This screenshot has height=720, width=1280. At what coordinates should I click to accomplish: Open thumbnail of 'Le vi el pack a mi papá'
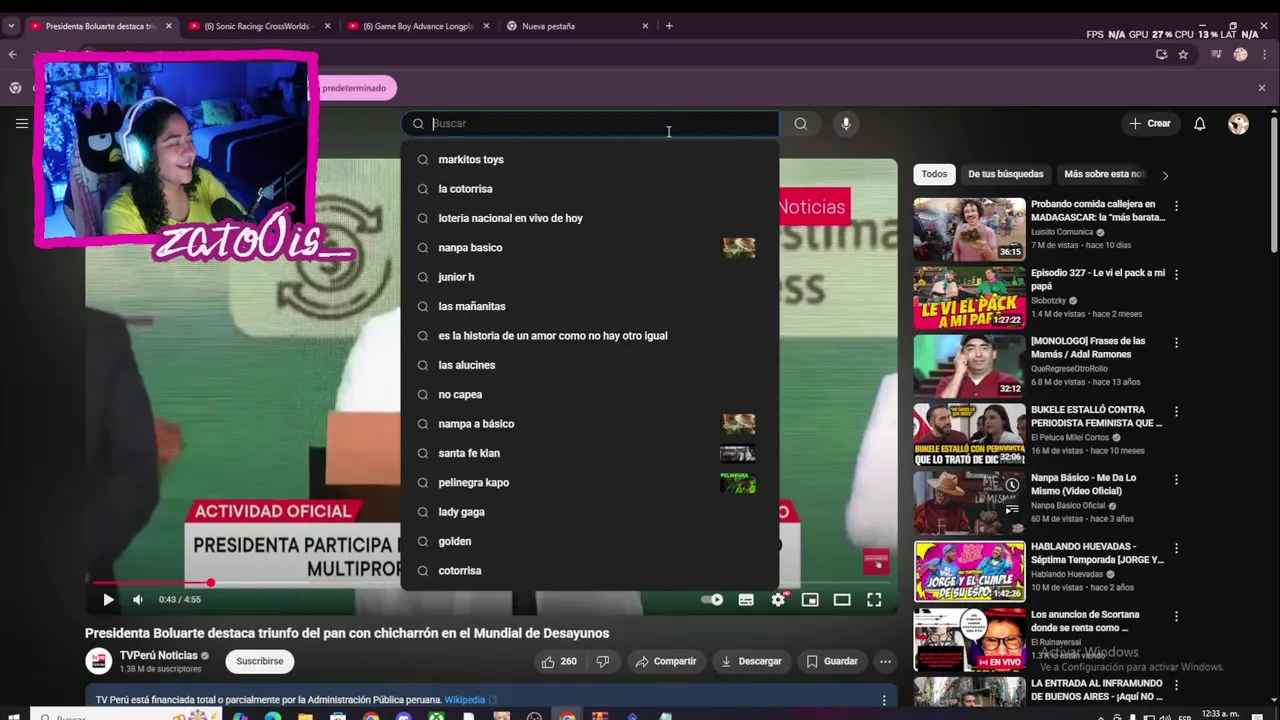coord(969,298)
